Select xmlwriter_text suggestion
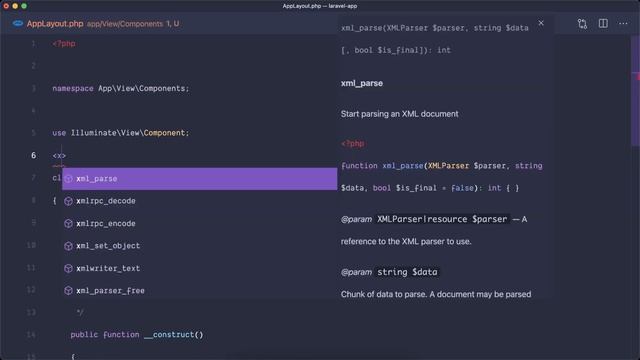This screenshot has width=640, height=360. click(200, 268)
